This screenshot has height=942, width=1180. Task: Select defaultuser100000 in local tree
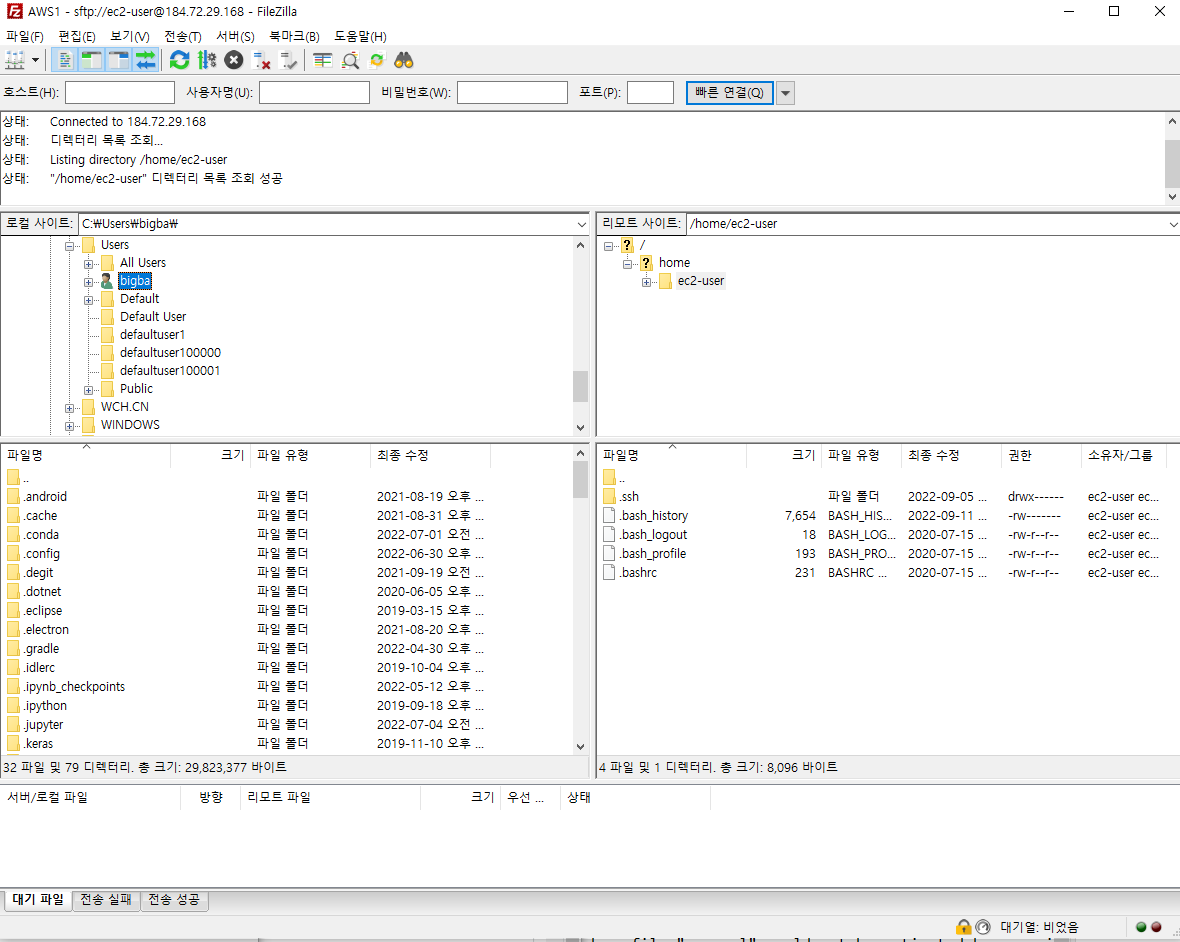170,352
